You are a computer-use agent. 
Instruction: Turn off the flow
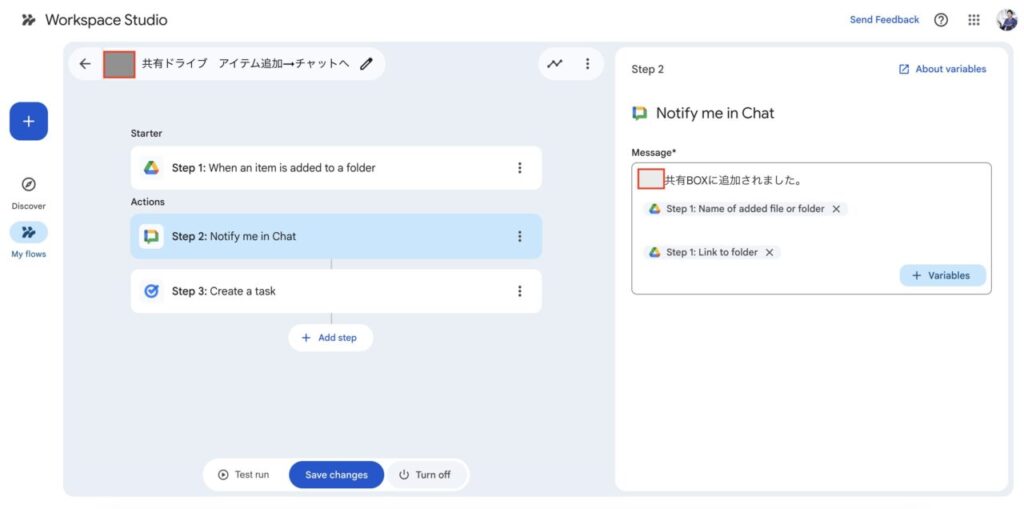425,475
